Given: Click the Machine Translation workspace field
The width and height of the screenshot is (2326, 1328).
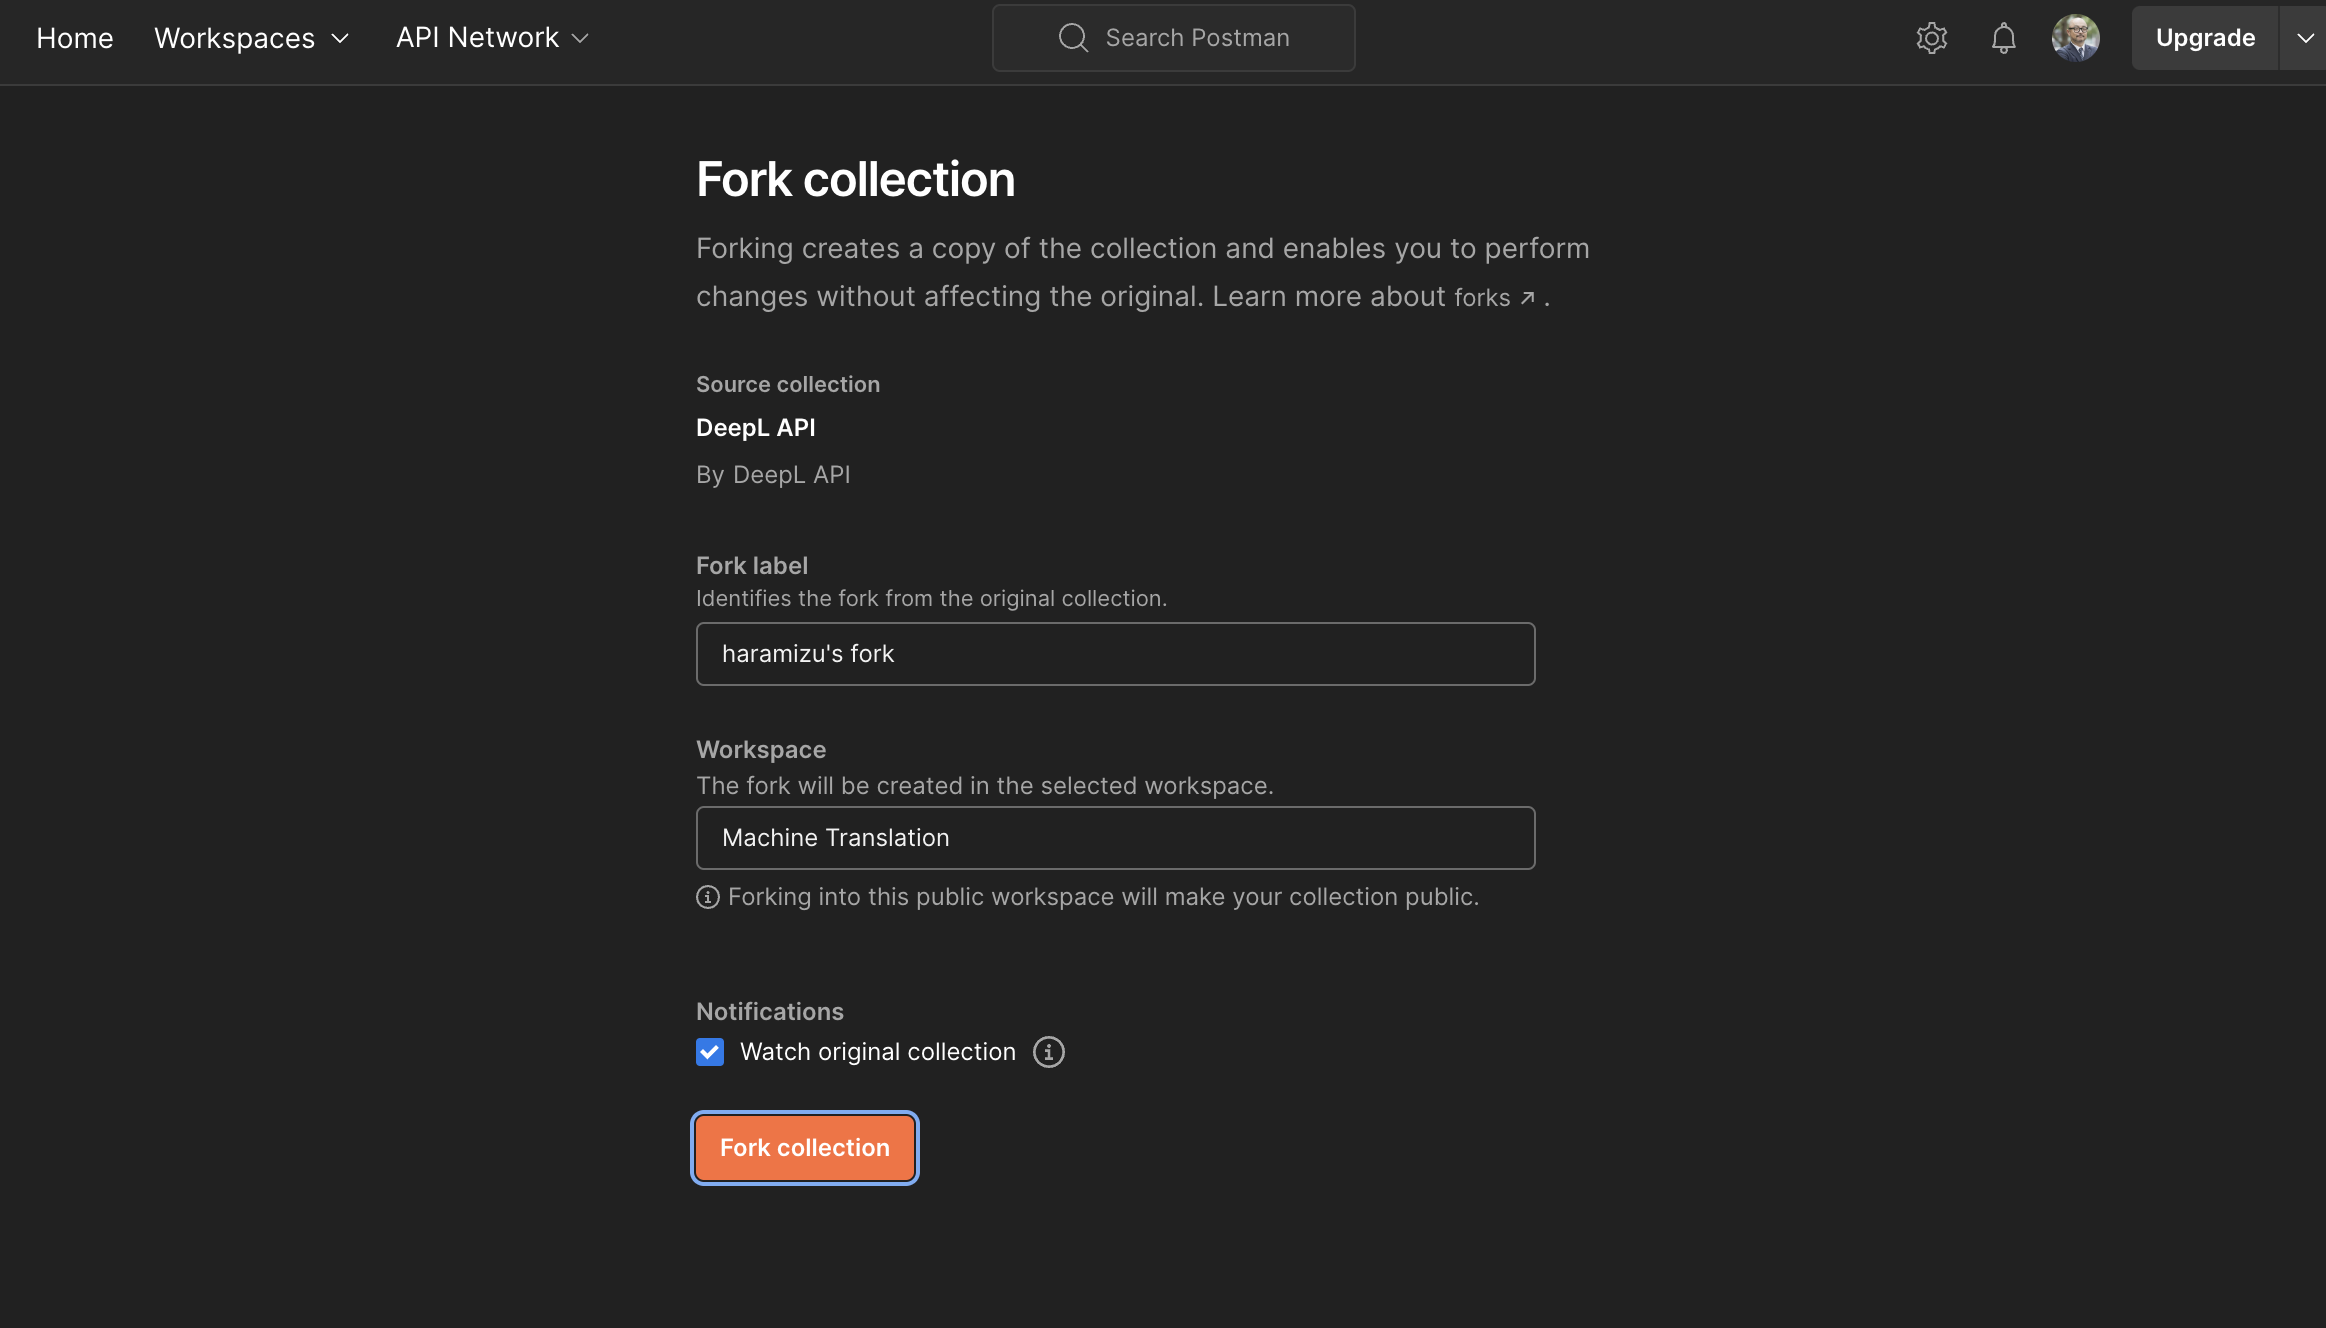Looking at the screenshot, I should pos(1115,837).
